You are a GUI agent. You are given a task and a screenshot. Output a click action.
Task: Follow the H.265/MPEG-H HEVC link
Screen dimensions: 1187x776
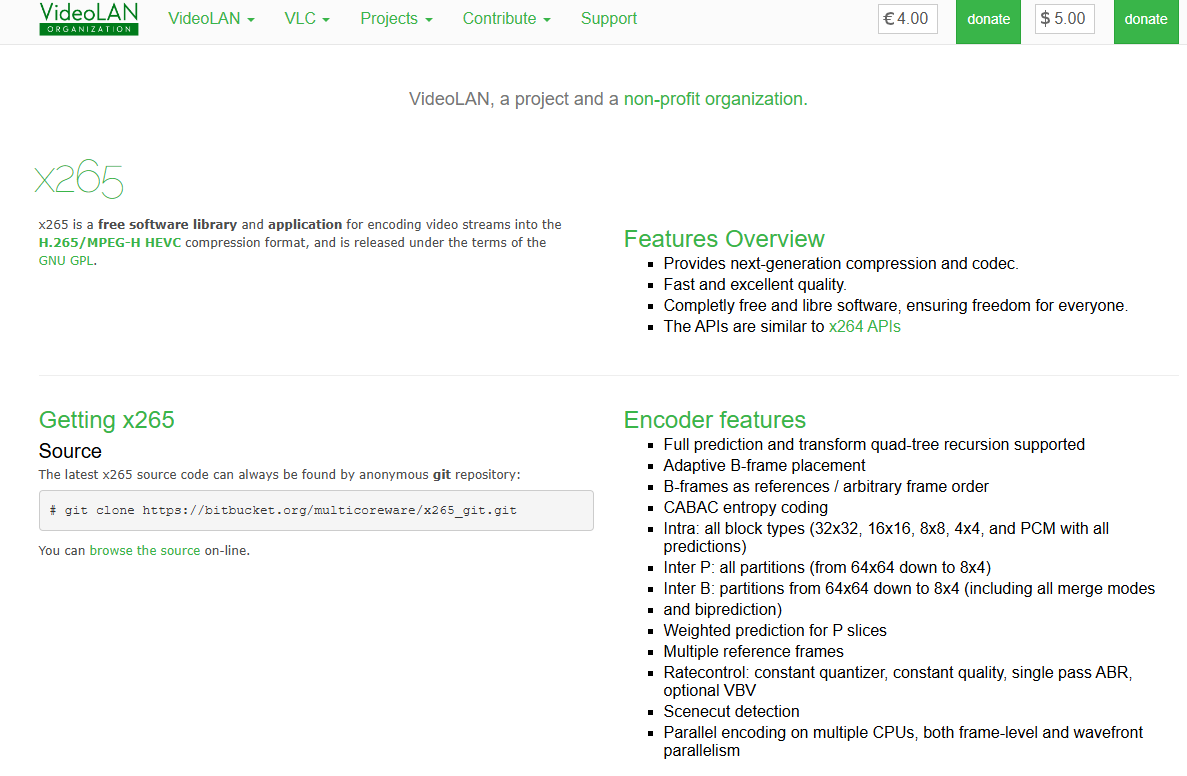click(110, 243)
